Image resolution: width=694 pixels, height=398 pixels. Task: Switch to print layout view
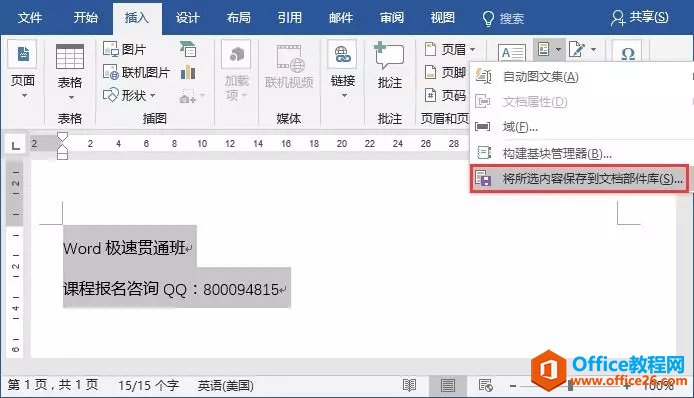447,386
